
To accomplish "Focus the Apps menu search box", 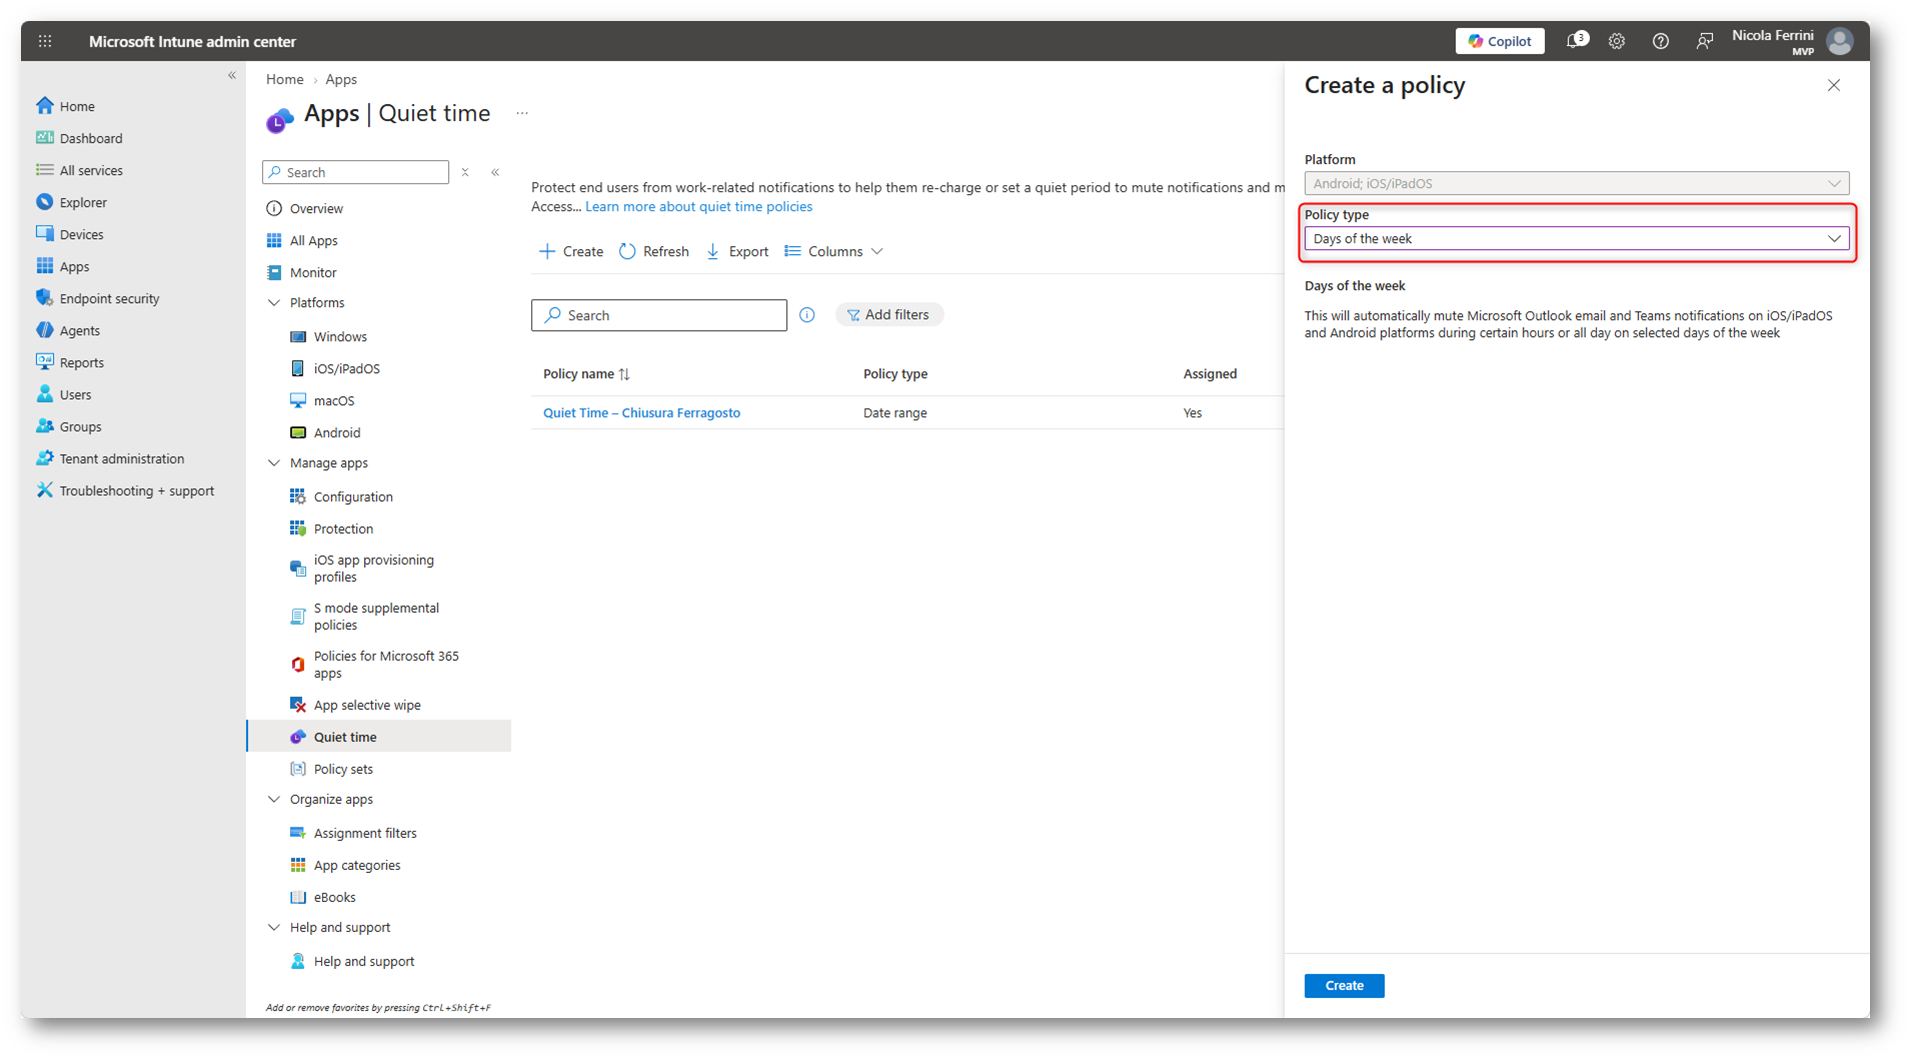I will click(x=356, y=172).
